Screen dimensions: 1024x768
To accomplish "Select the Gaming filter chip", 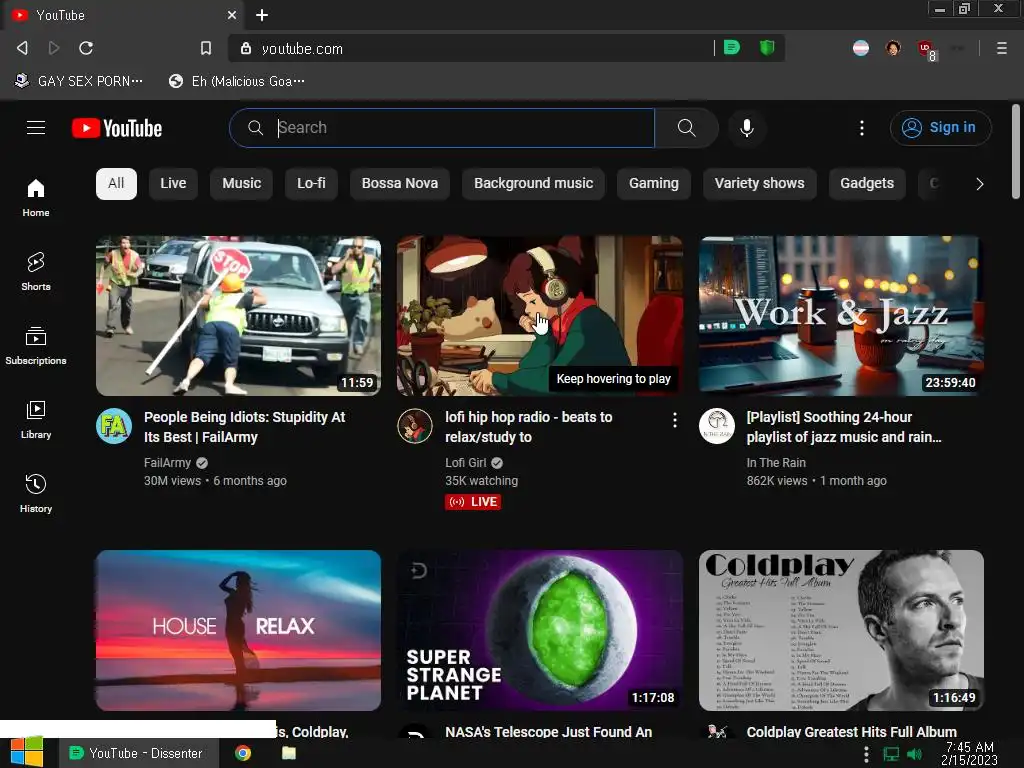I will pyautogui.click(x=654, y=184).
